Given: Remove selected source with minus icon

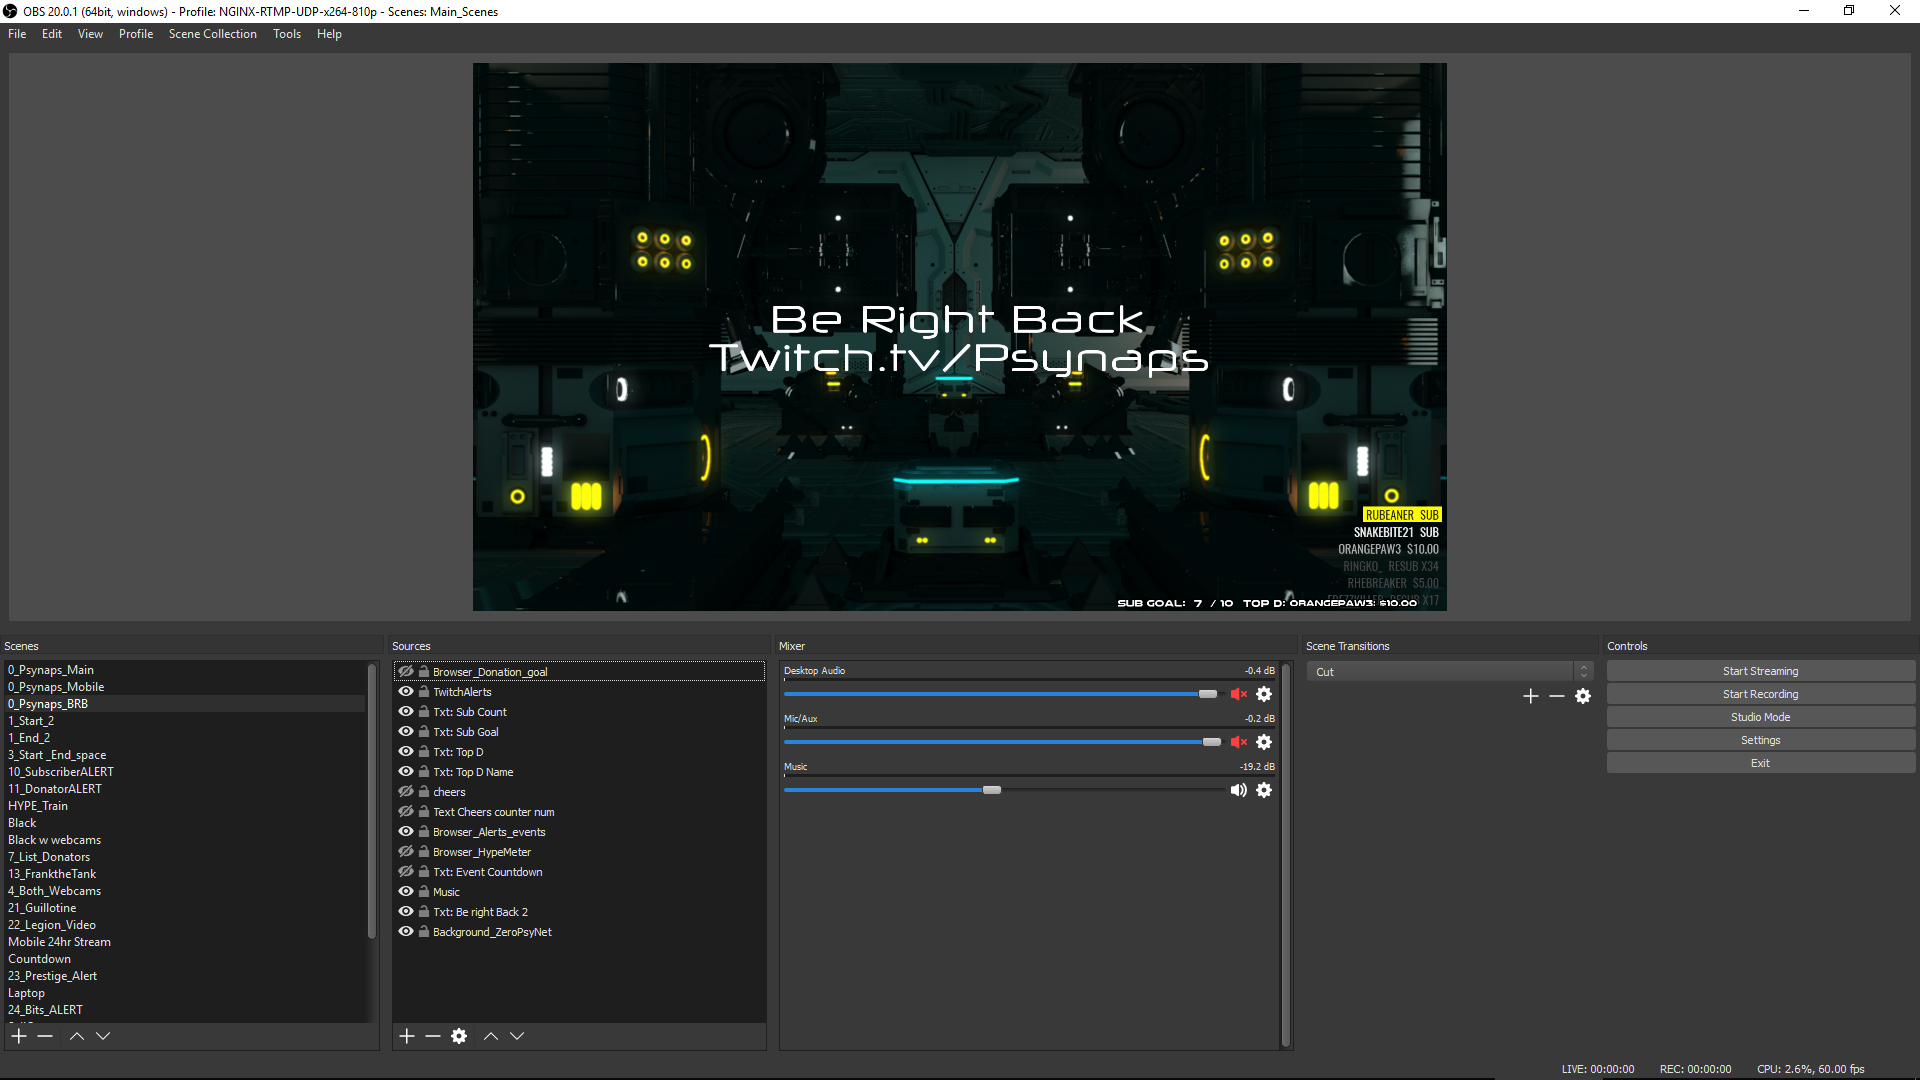Looking at the screenshot, I should [x=433, y=1036].
